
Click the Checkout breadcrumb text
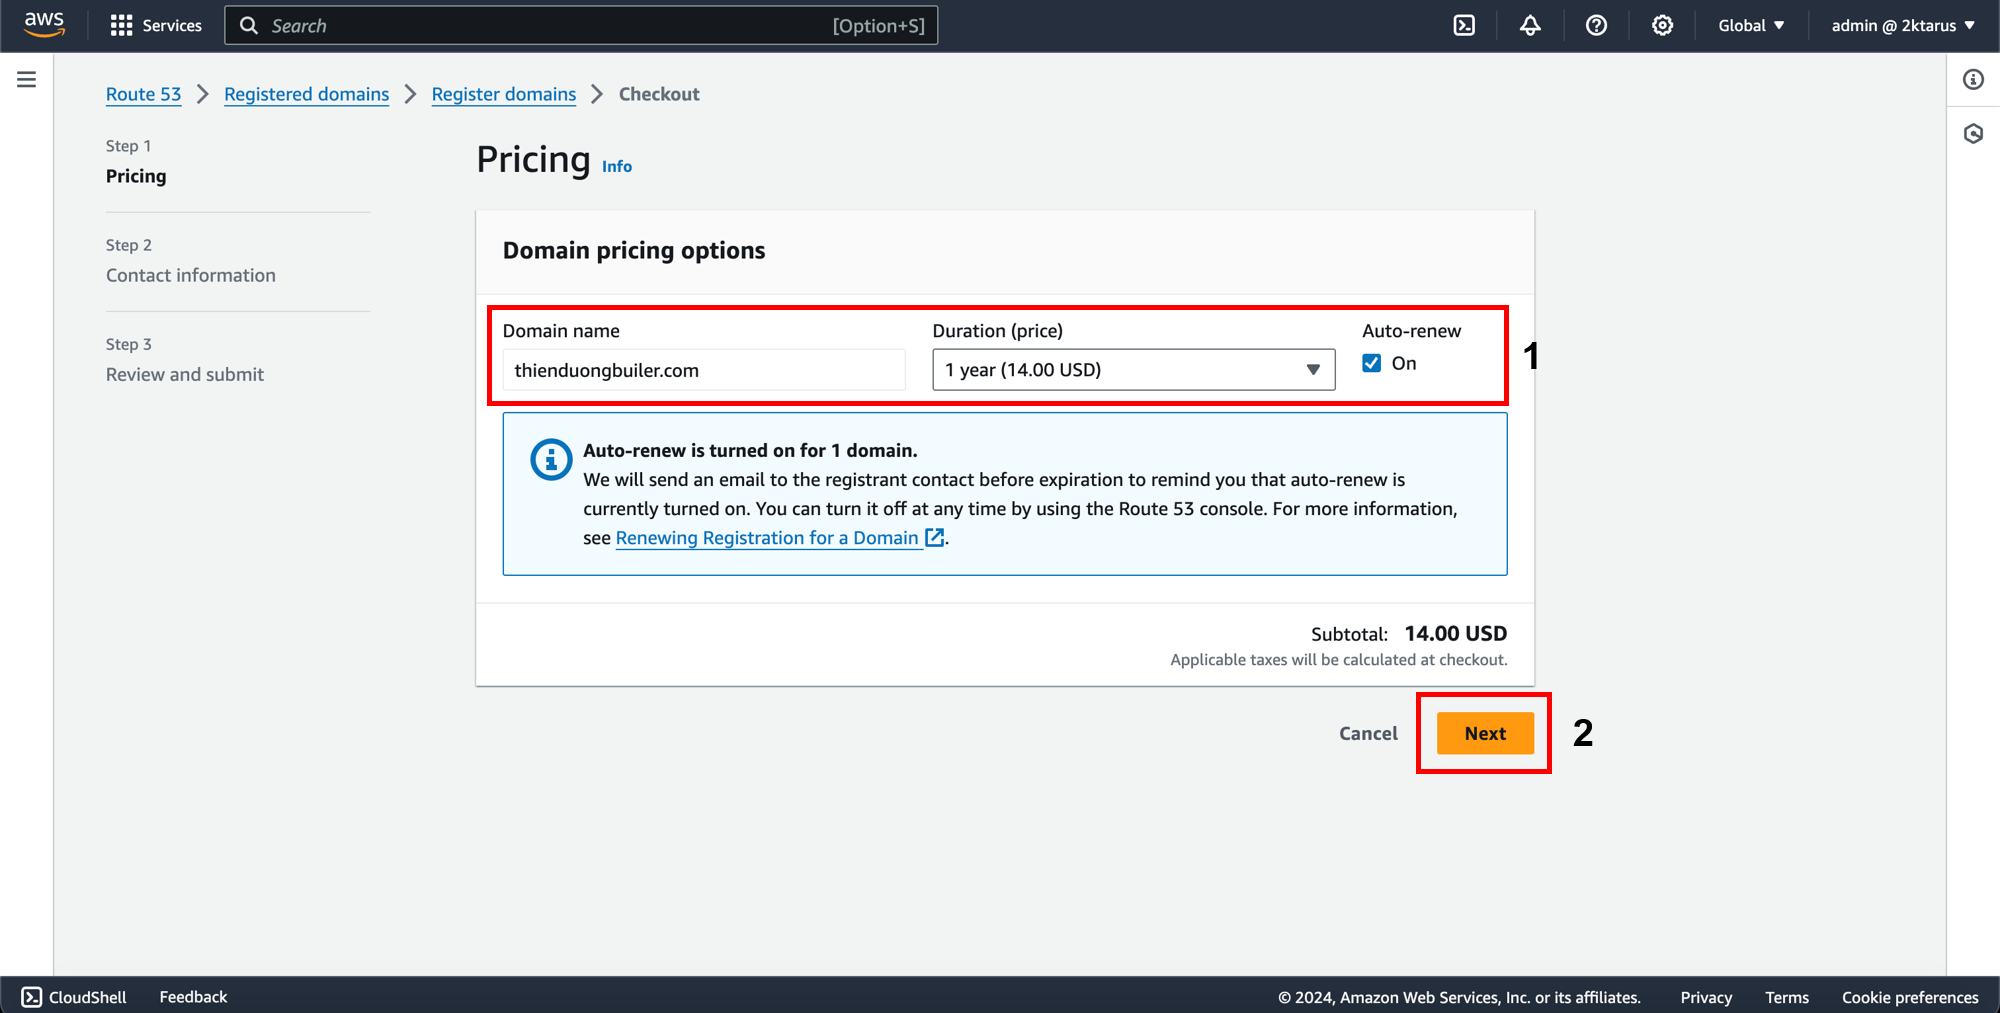pos(659,94)
